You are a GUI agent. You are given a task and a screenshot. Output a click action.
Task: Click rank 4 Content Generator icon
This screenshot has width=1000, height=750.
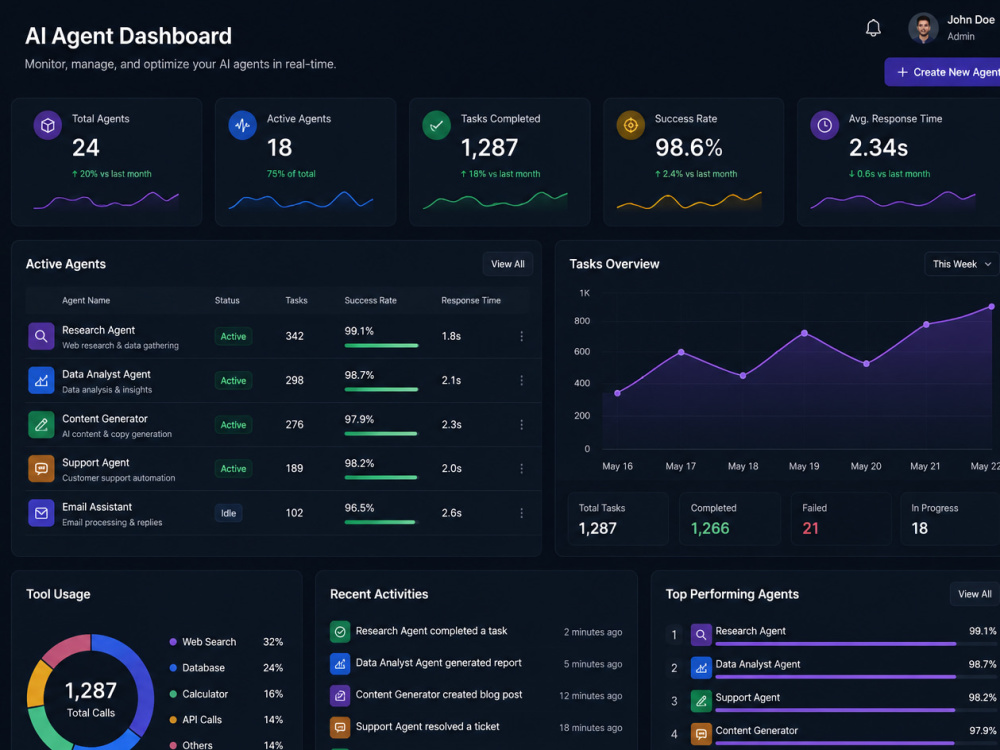701,734
